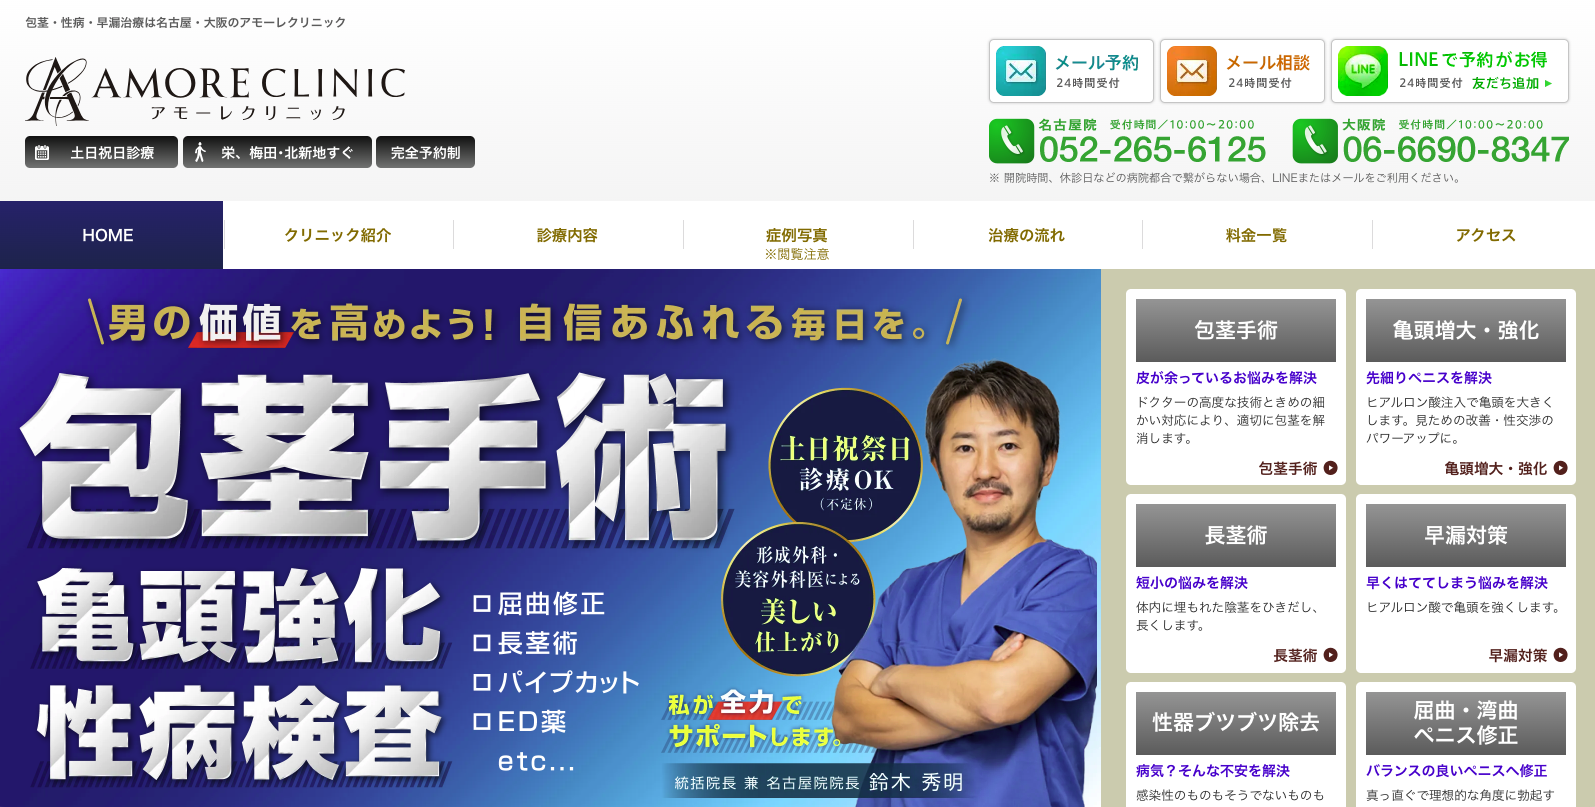Open the 長茎術 card header
1595x807 pixels.
[x=1236, y=535]
